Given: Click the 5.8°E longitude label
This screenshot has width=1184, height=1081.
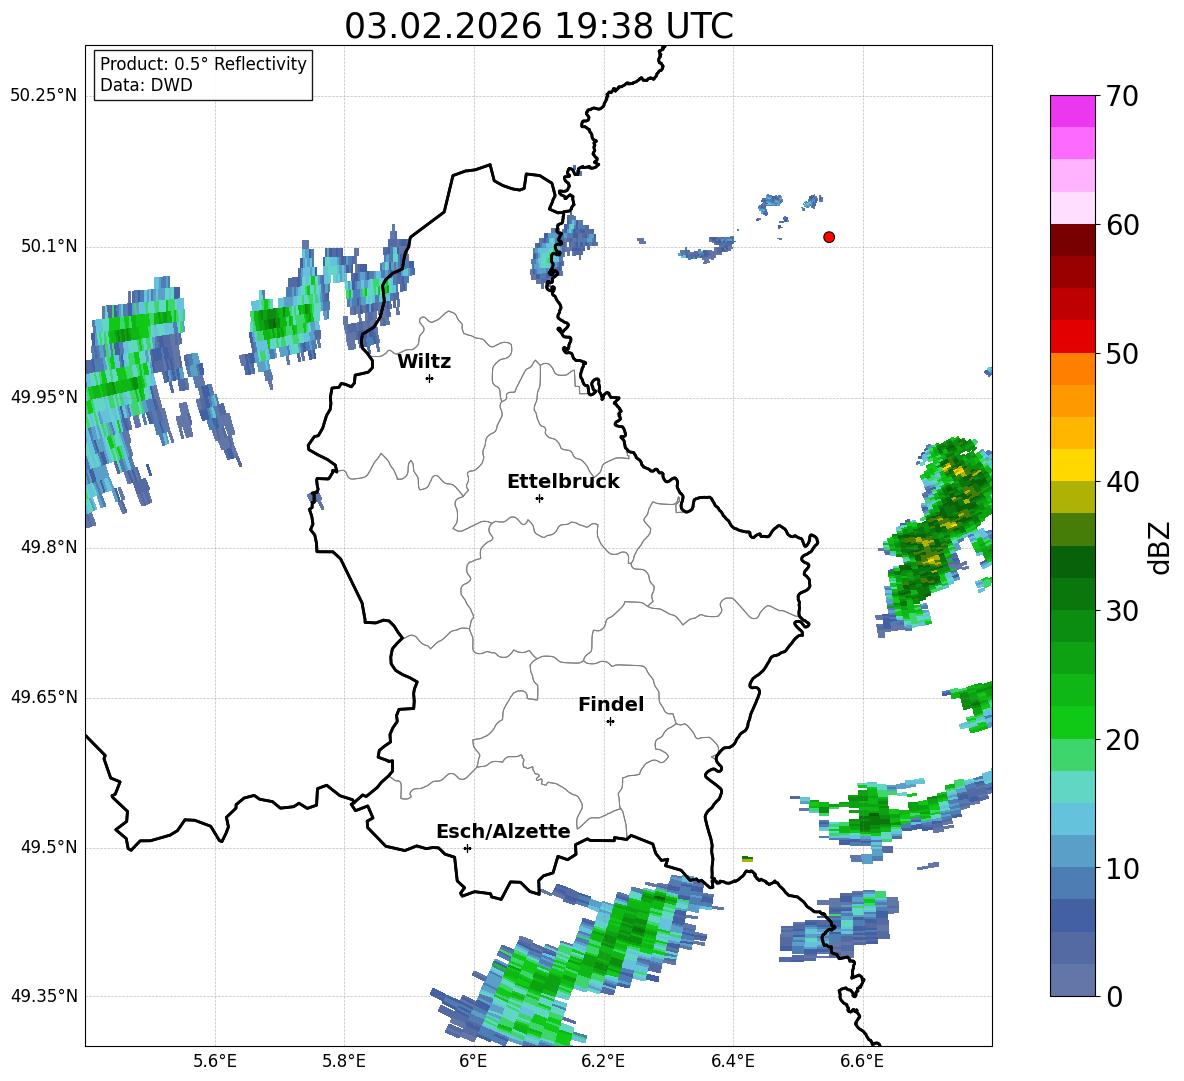Looking at the screenshot, I should pyautogui.click(x=344, y=1061).
